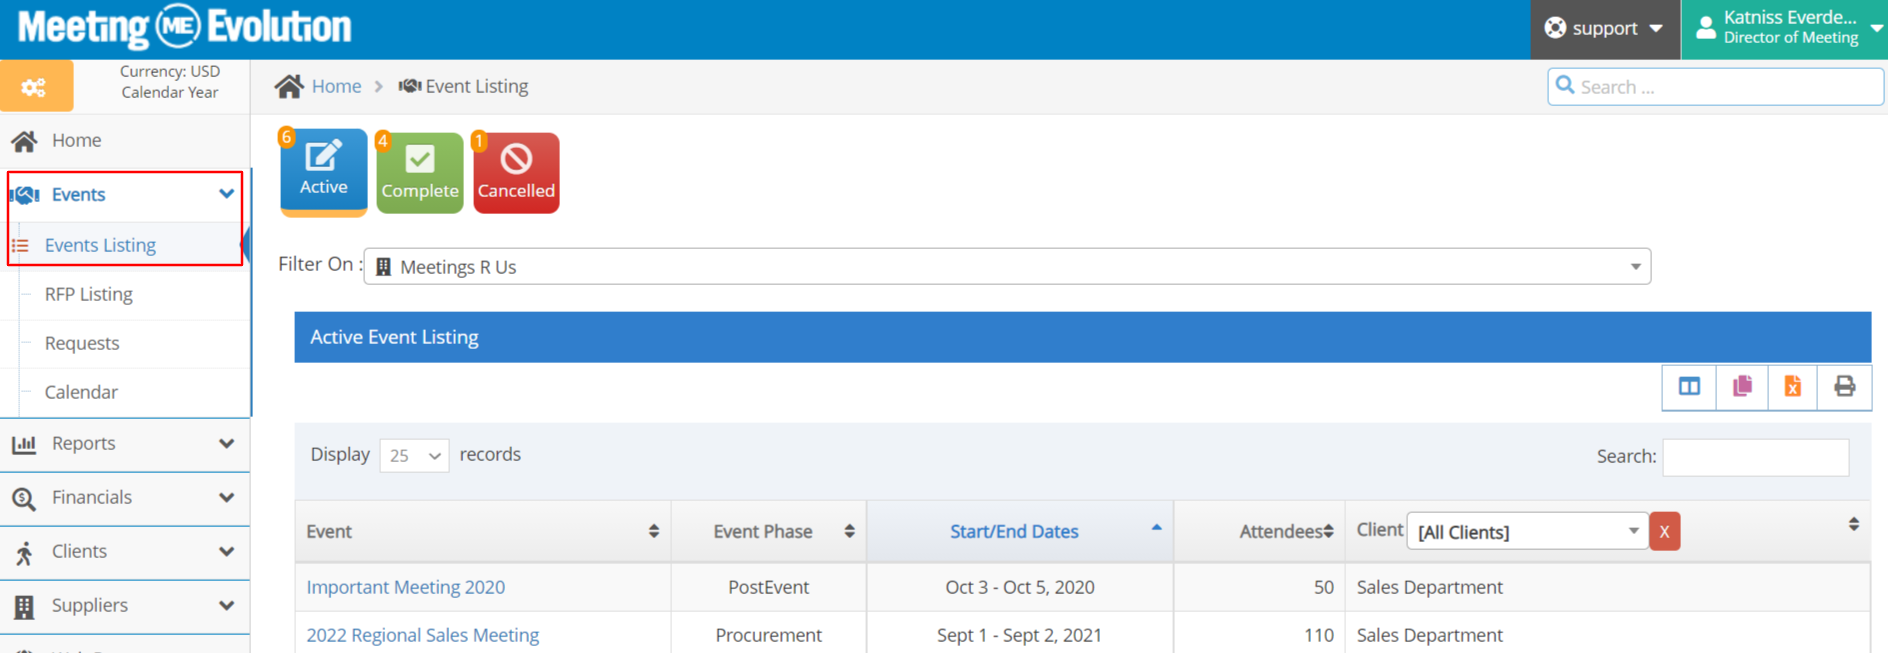Click the Active Event Listing header bar

1082,337
